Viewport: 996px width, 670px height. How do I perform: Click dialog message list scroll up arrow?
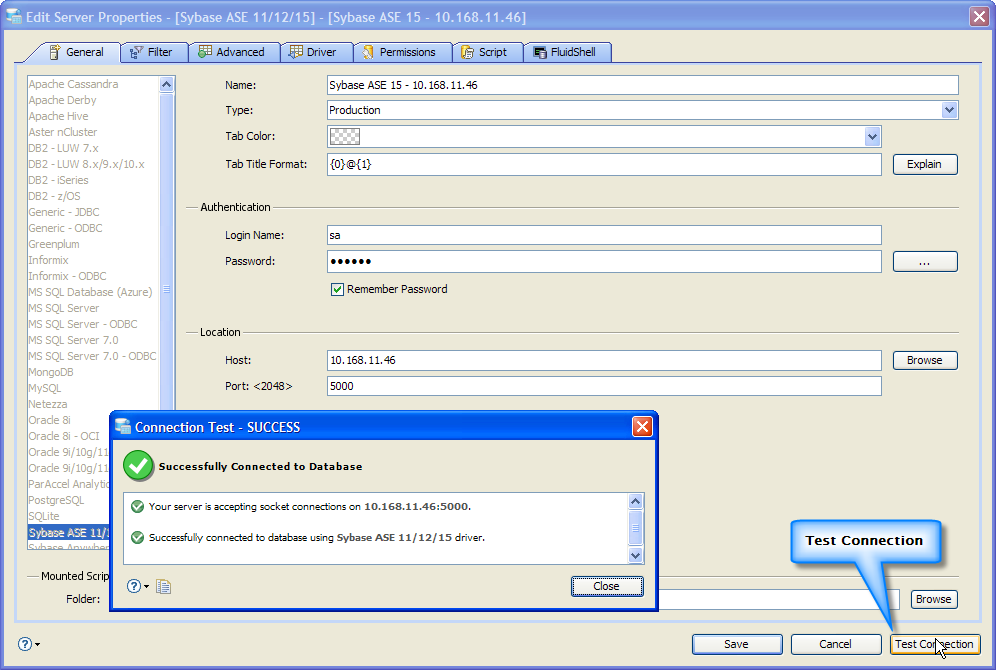click(x=635, y=502)
